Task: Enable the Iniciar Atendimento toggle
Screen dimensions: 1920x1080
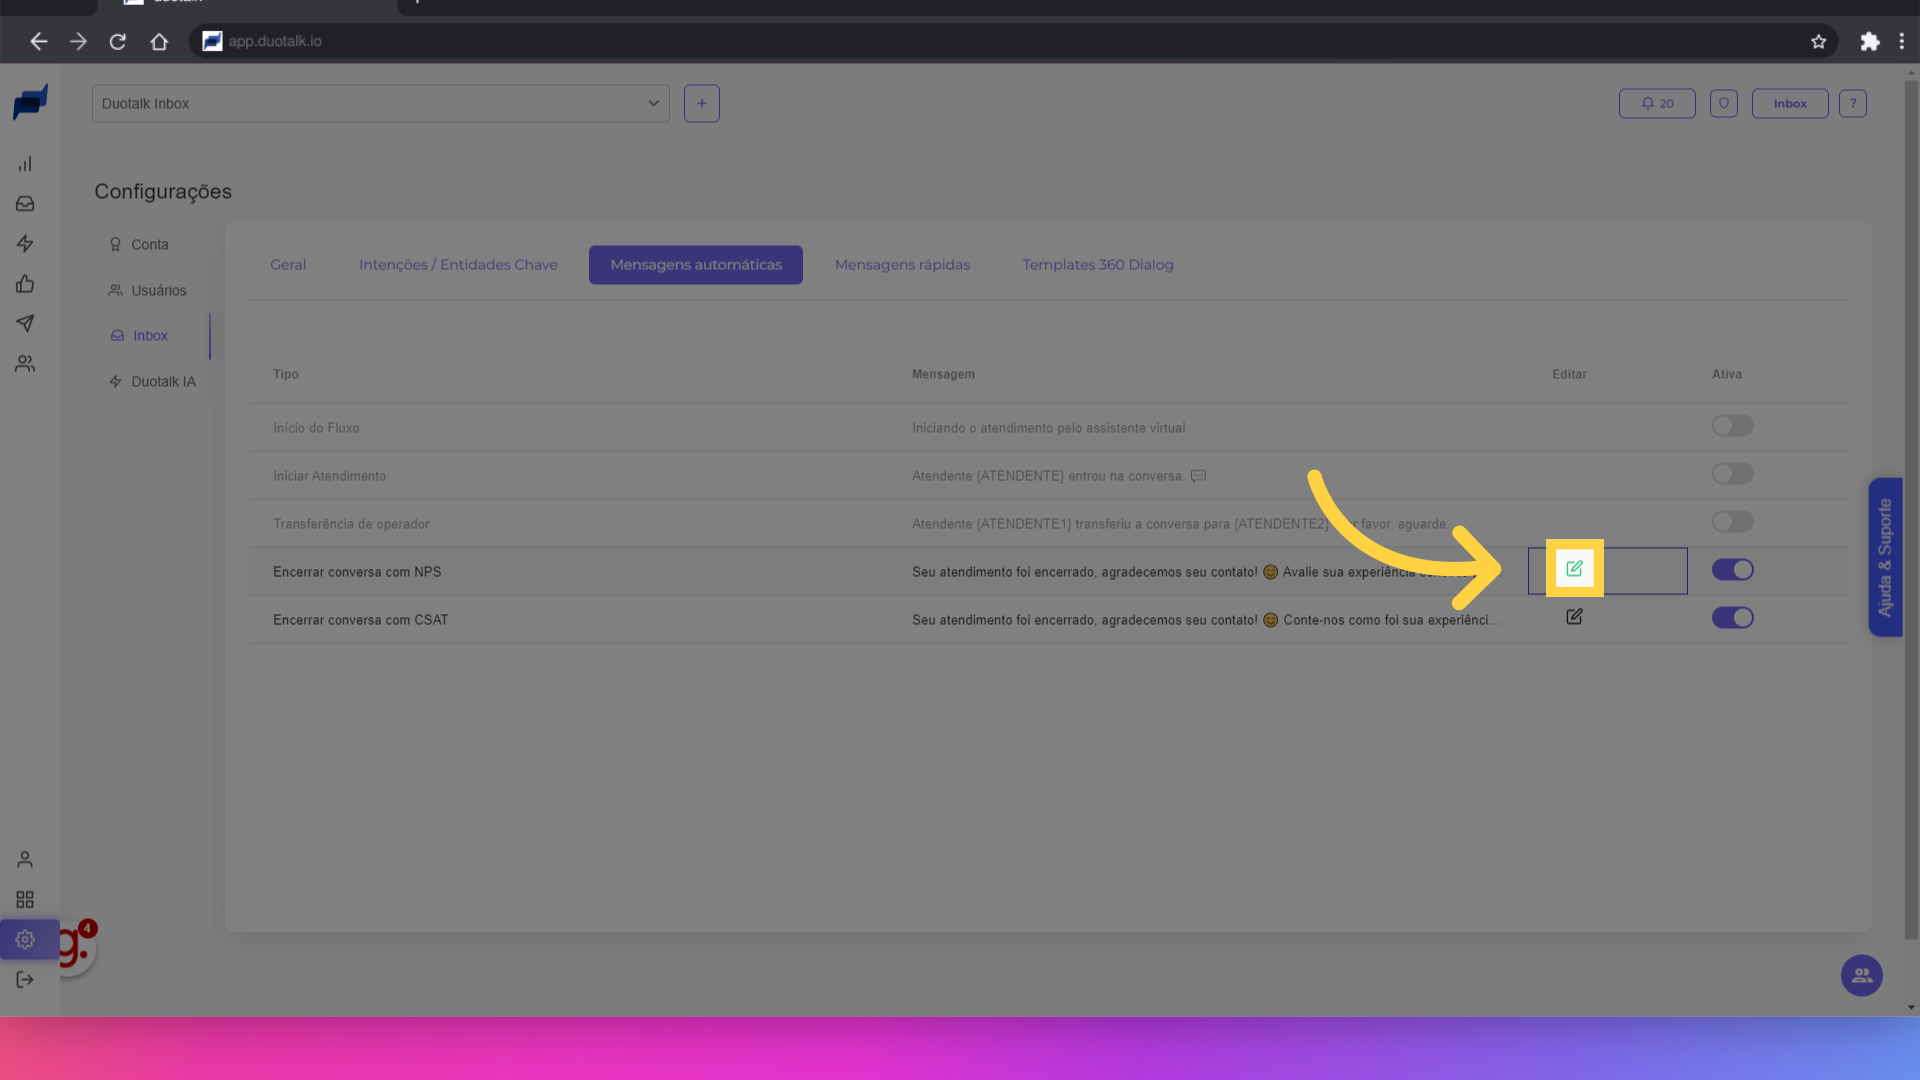Action: click(1732, 474)
